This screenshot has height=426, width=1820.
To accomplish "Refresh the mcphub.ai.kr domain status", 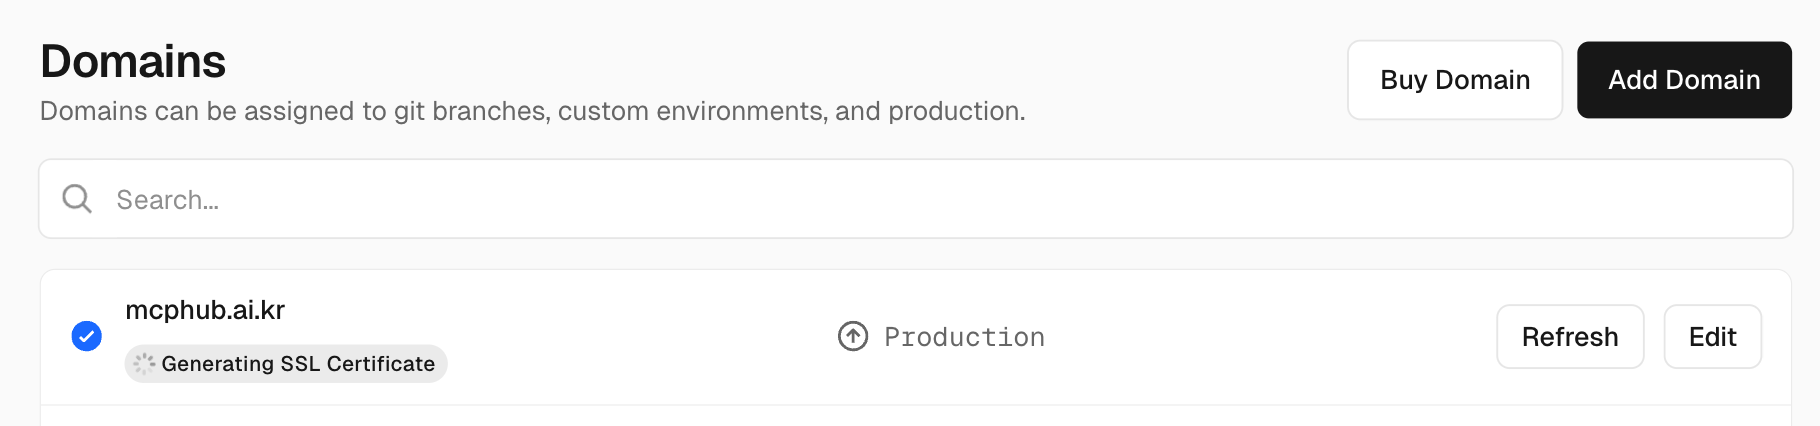I will coord(1569,337).
